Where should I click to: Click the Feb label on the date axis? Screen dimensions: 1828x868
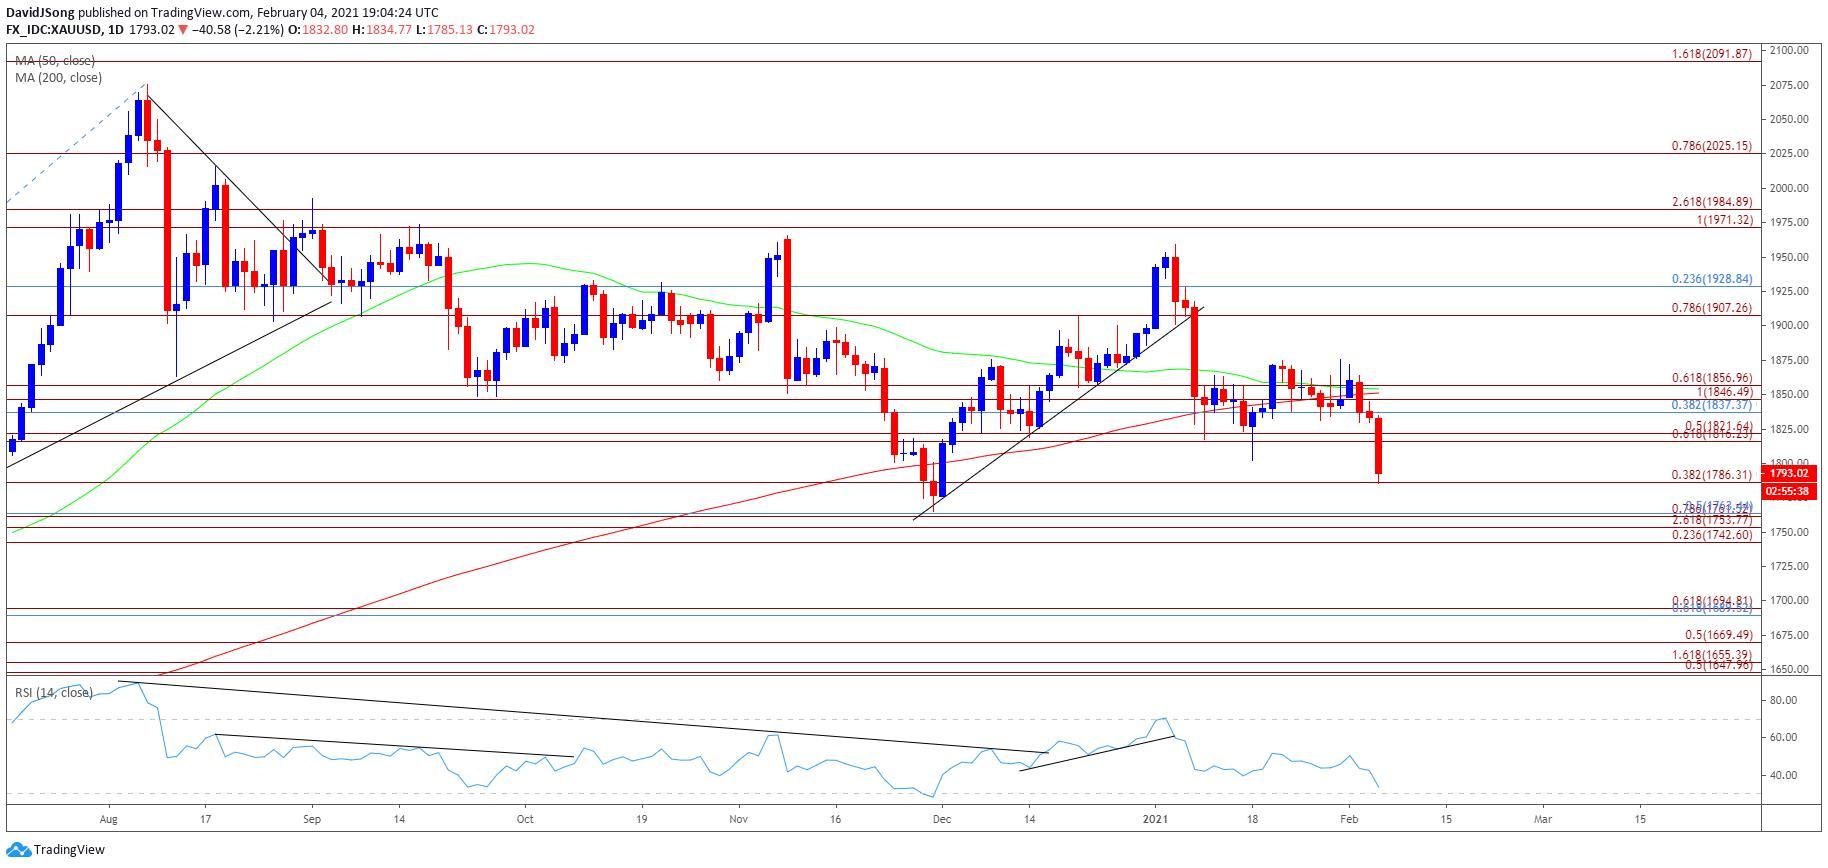click(x=1348, y=818)
